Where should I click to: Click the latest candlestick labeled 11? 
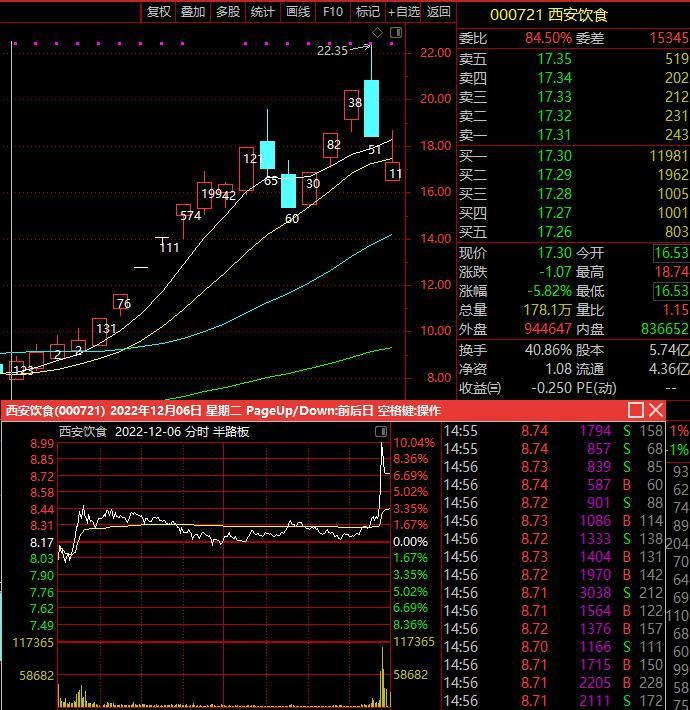393,172
